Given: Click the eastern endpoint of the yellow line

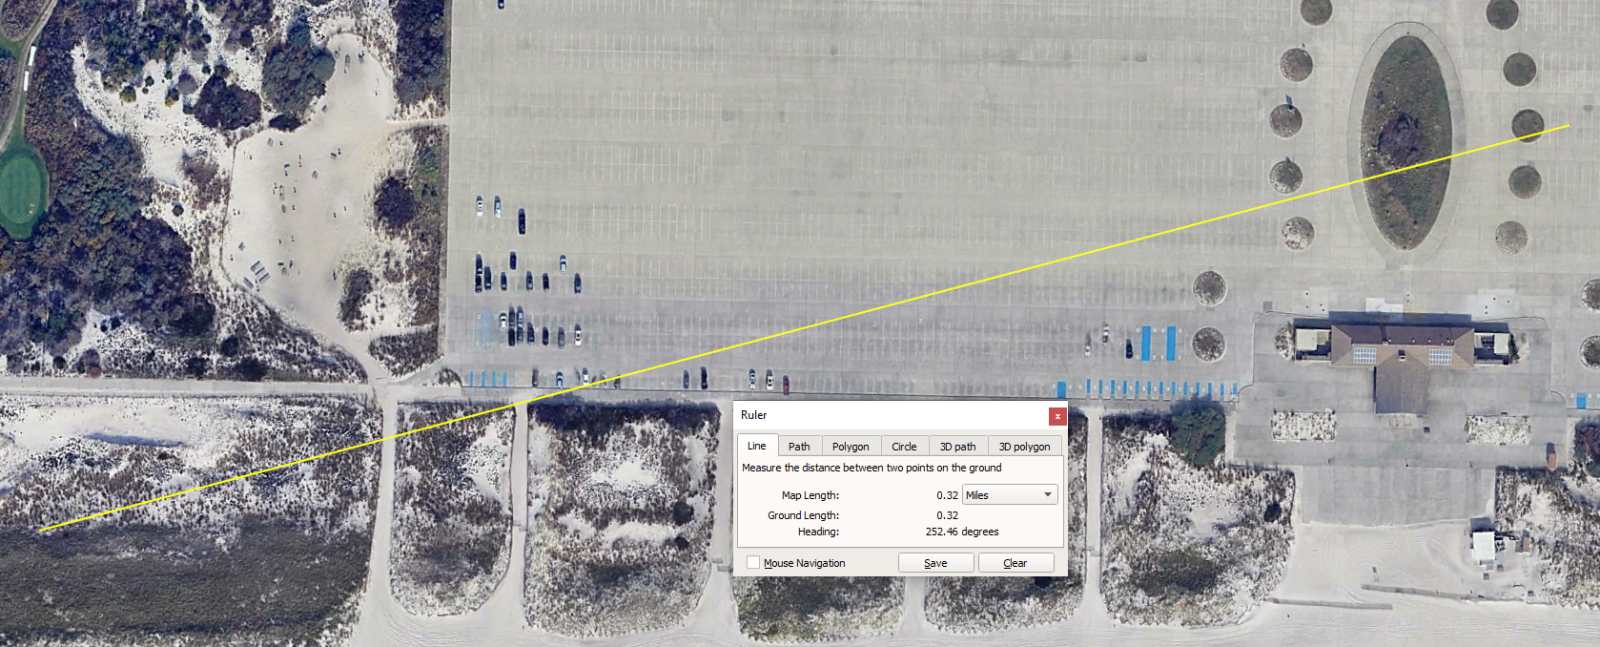Looking at the screenshot, I should pos(1568,126).
